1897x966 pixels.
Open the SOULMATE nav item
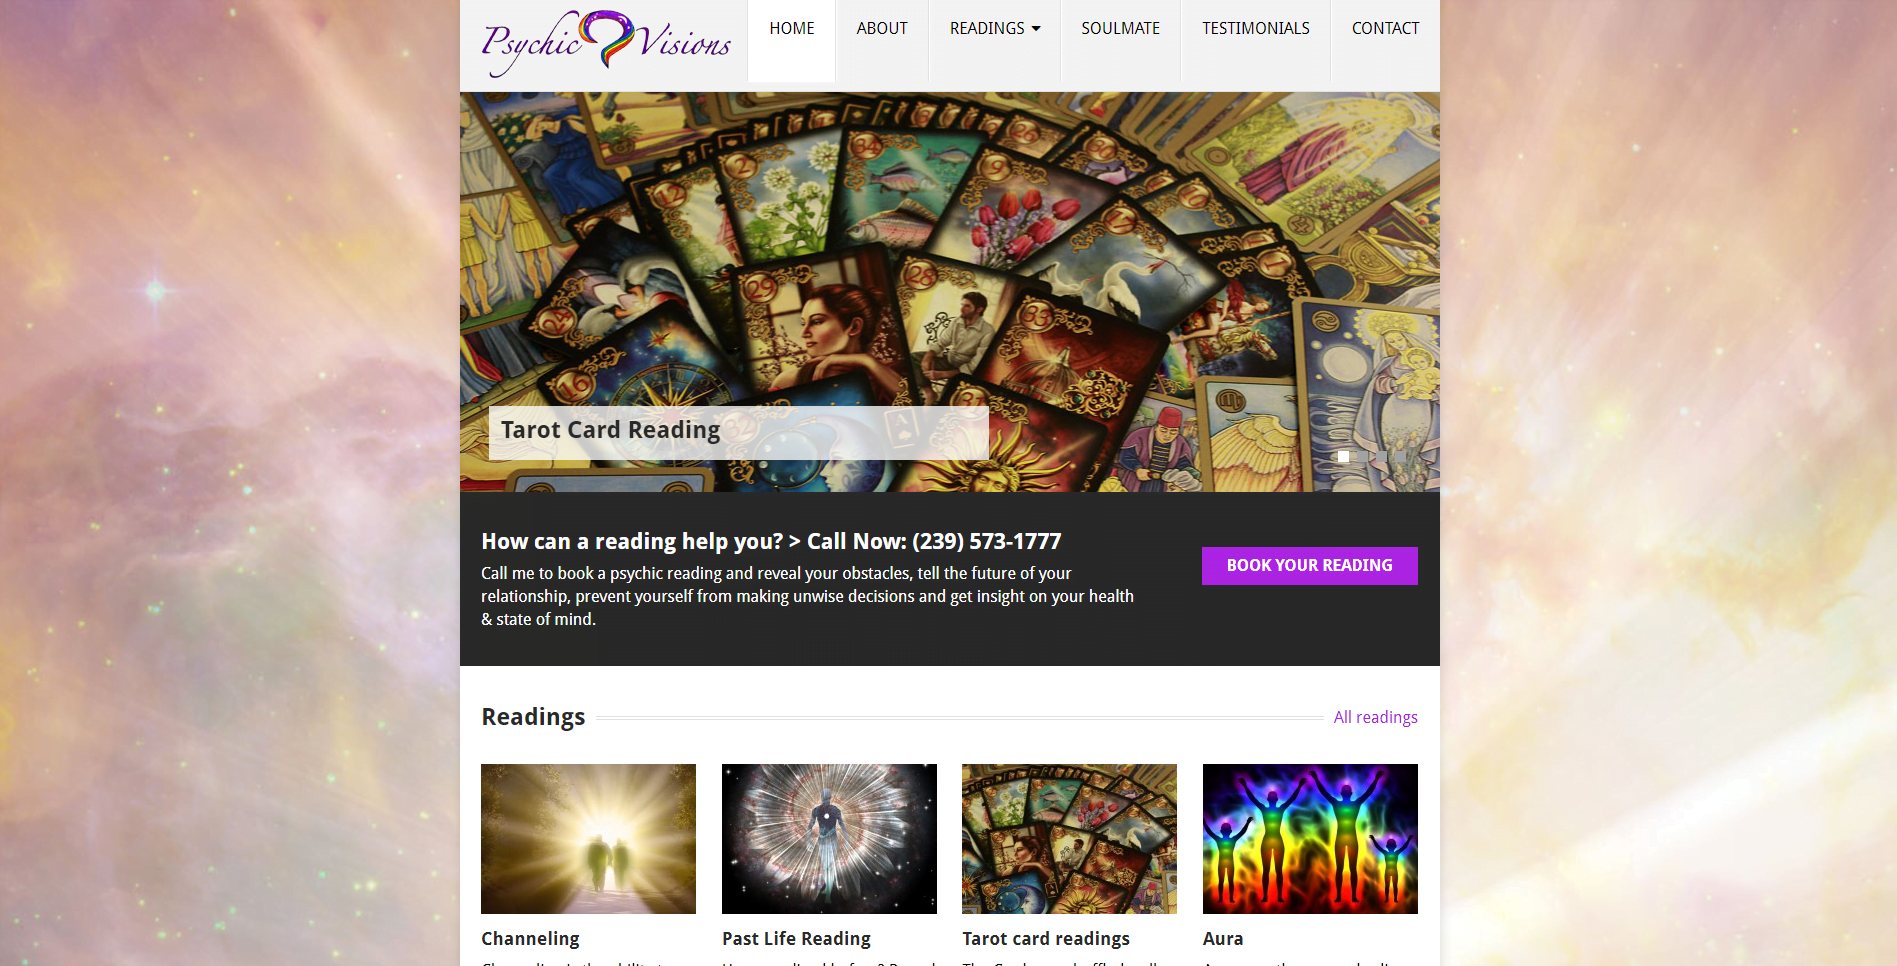1121,41
